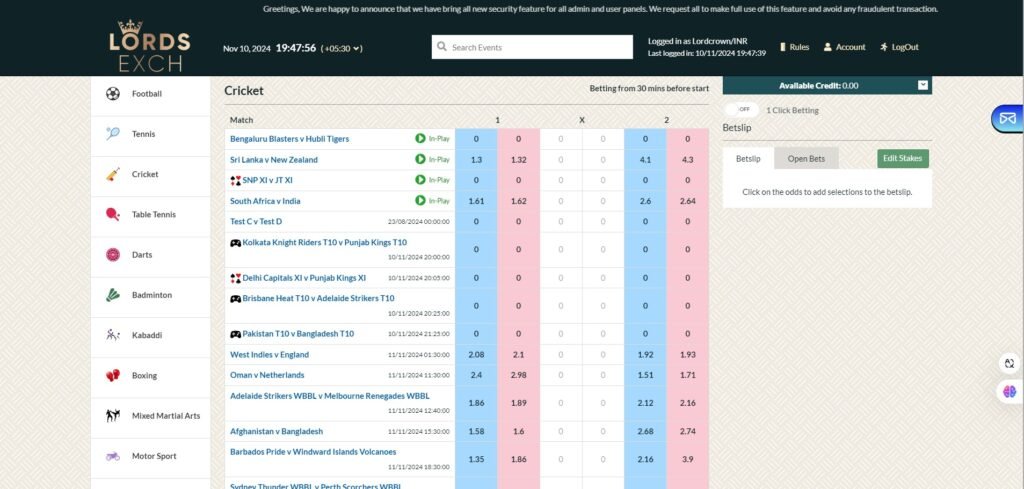The image size is (1024, 489).
Task: Open the Table Tennis paddle icon
Action: [113, 214]
